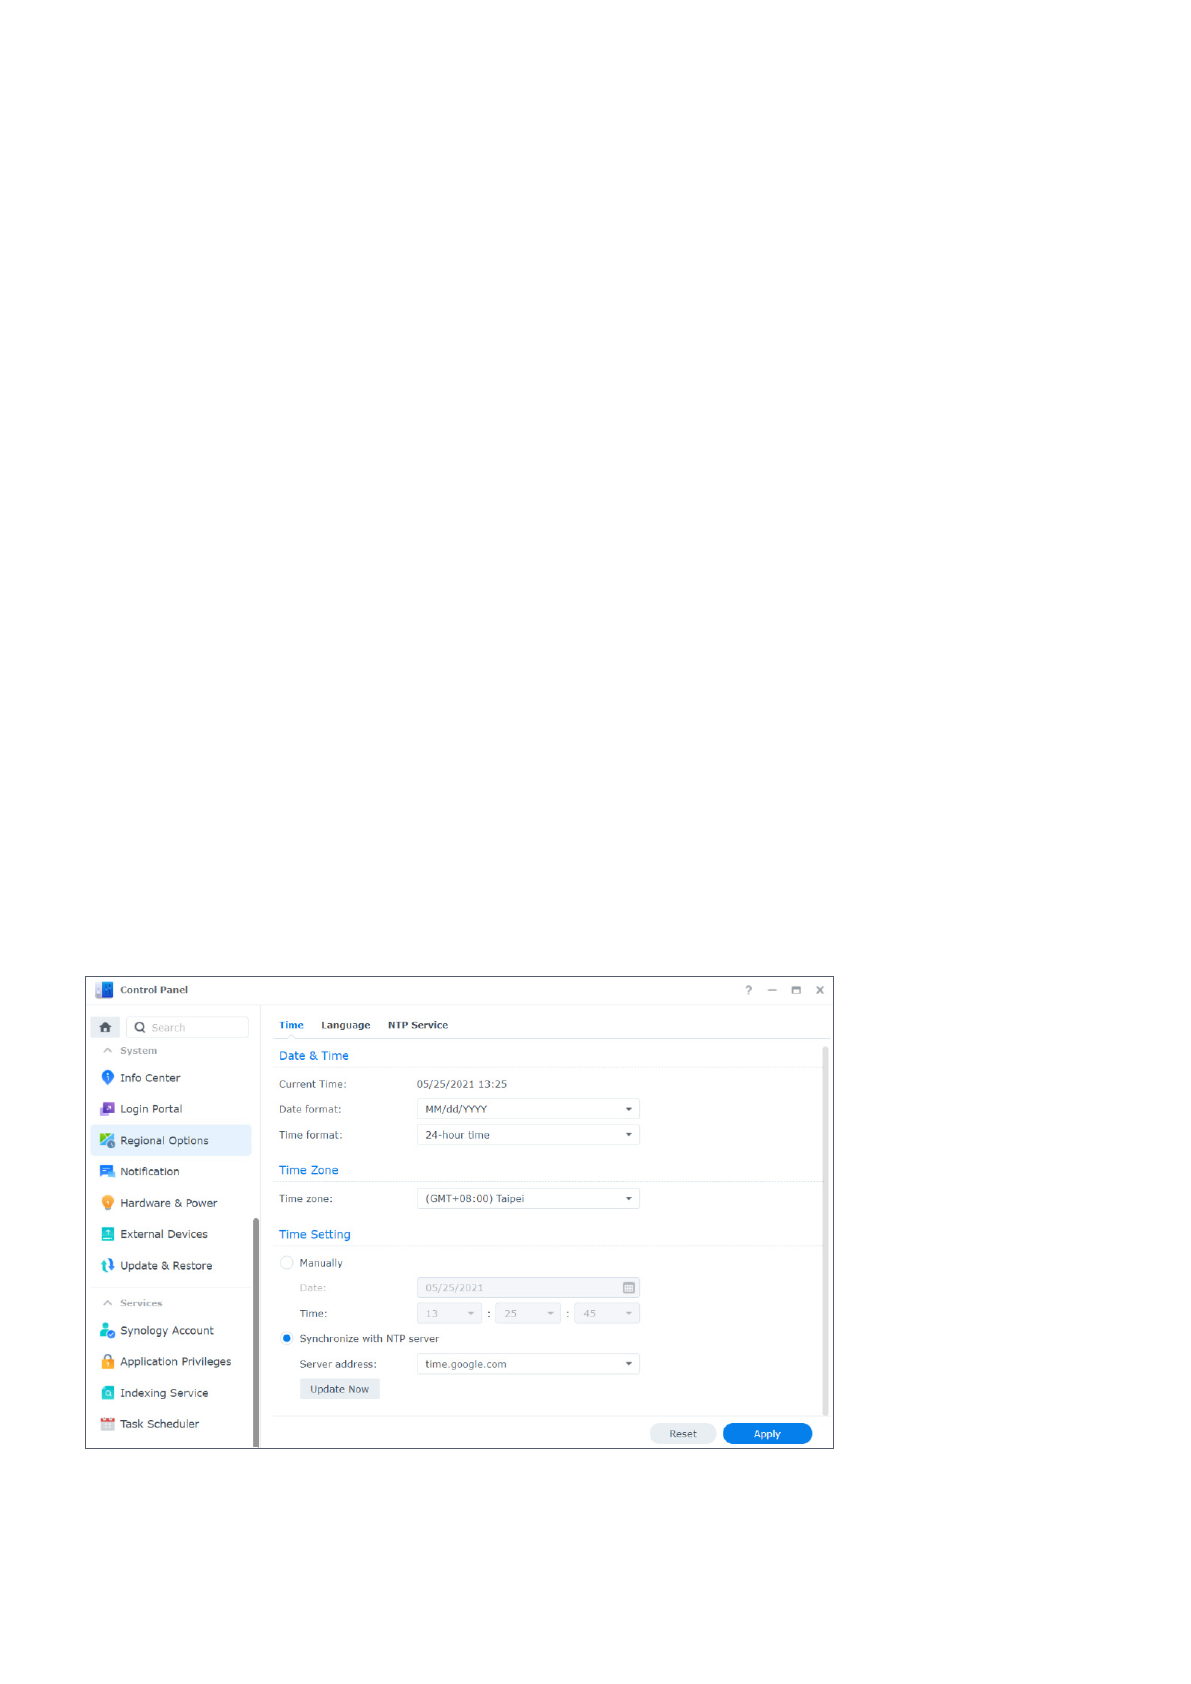Switch to the Language tab
The height and width of the screenshot is (1684, 1191).
point(345,1025)
